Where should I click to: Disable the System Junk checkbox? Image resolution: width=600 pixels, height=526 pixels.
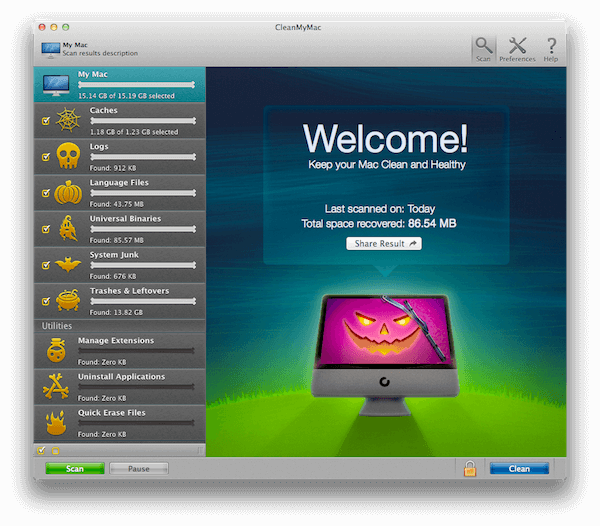(x=46, y=265)
